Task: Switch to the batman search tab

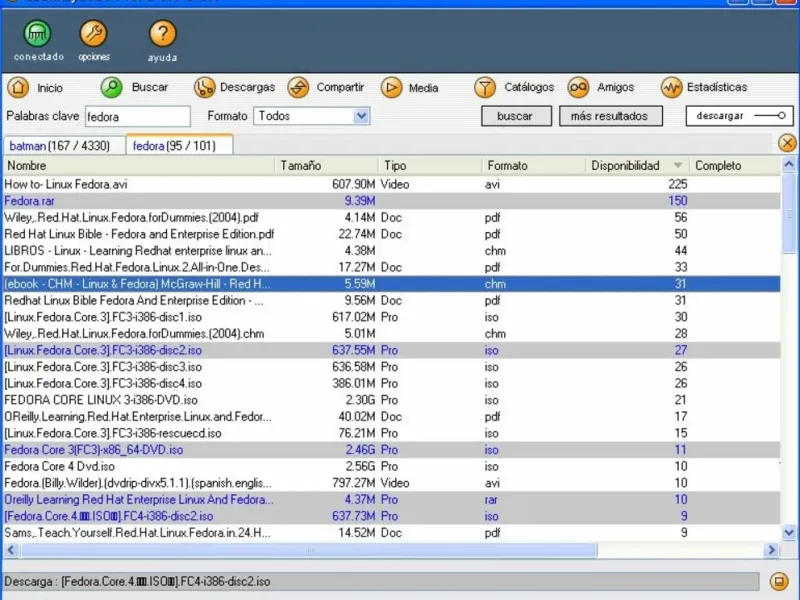Action: pyautogui.click(x=63, y=146)
